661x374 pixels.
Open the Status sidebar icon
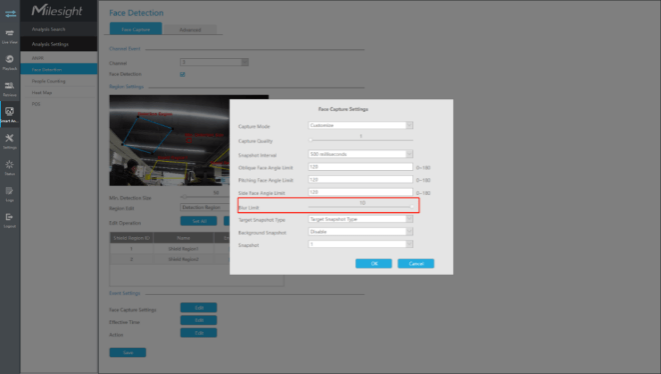coord(10,167)
